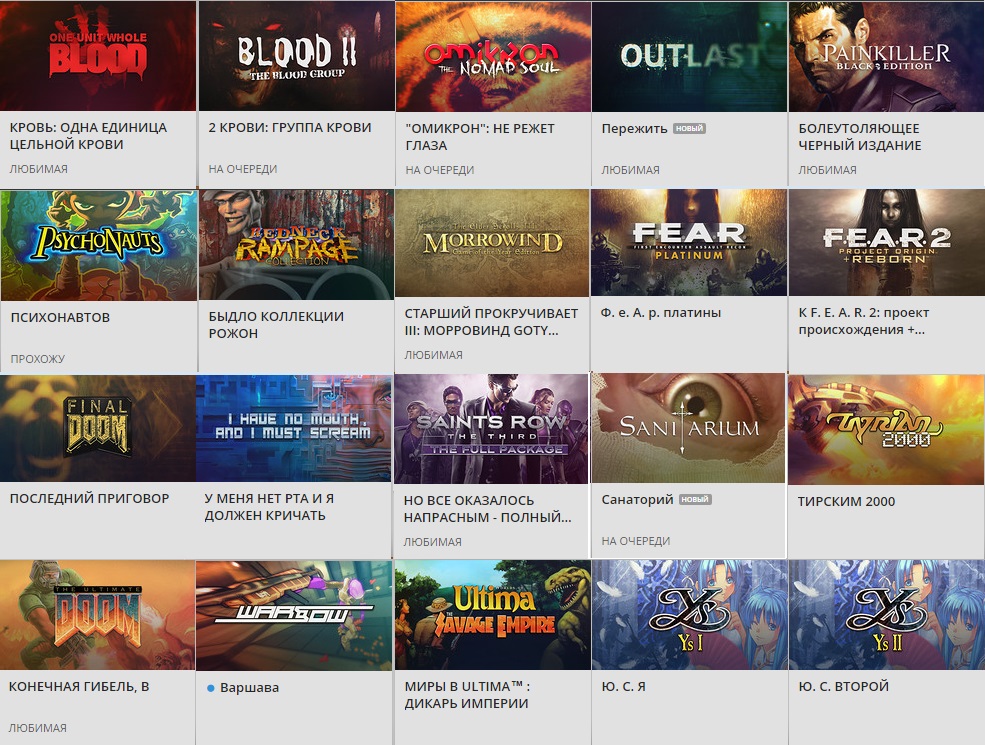The image size is (985, 745).
Task: Click The Ultimate Doom cover image
Action: tap(97, 616)
